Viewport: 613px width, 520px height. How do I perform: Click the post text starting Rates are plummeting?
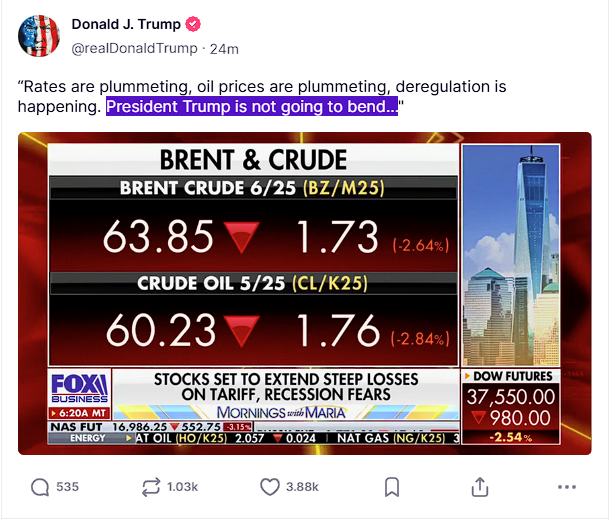pyautogui.click(x=262, y=96)
